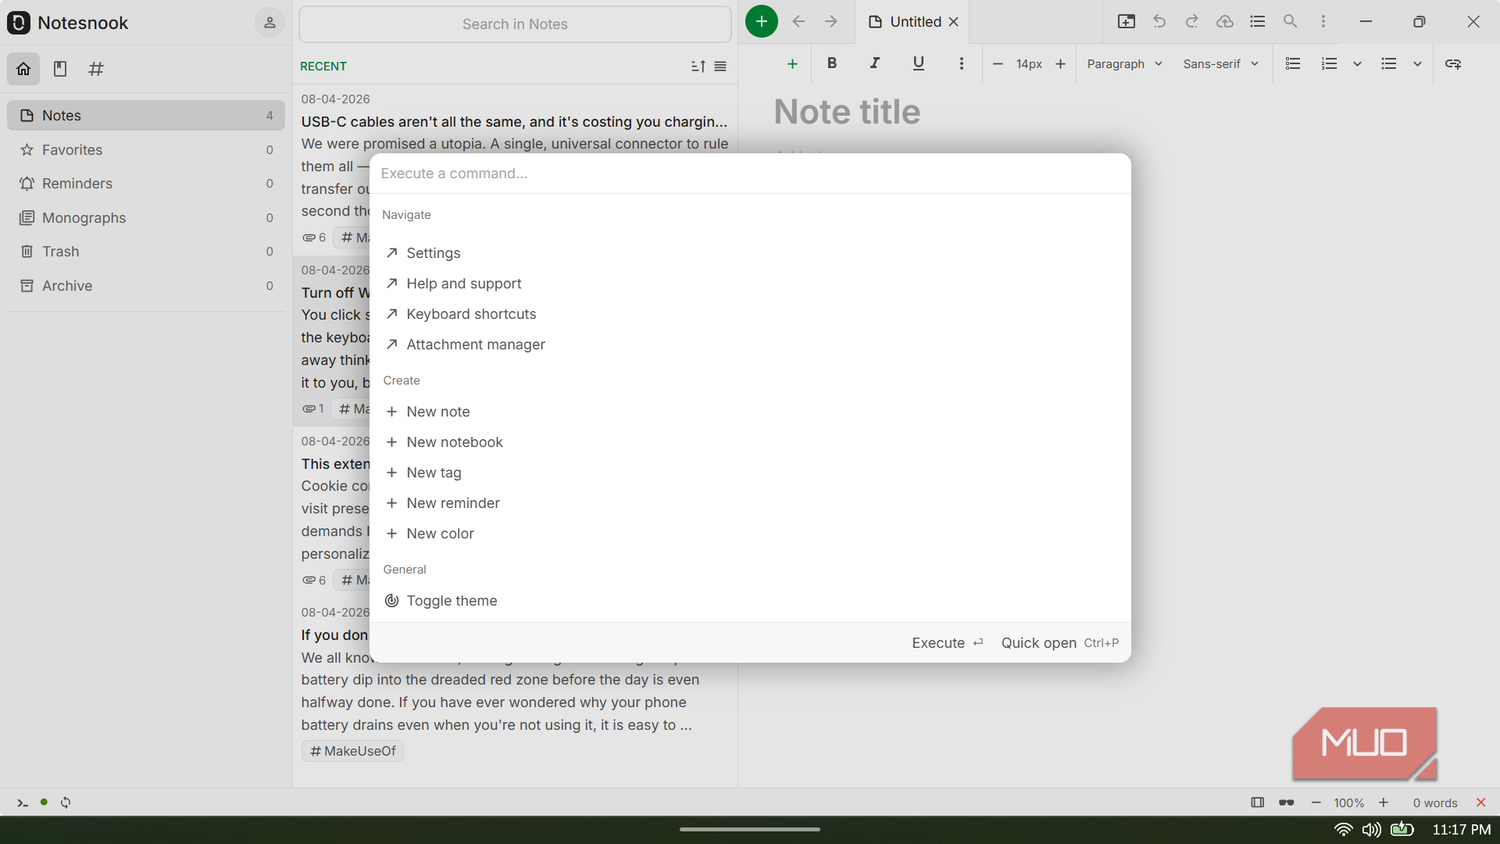Open search in note icon
1500x844 pixels.
pos(1290,21)
